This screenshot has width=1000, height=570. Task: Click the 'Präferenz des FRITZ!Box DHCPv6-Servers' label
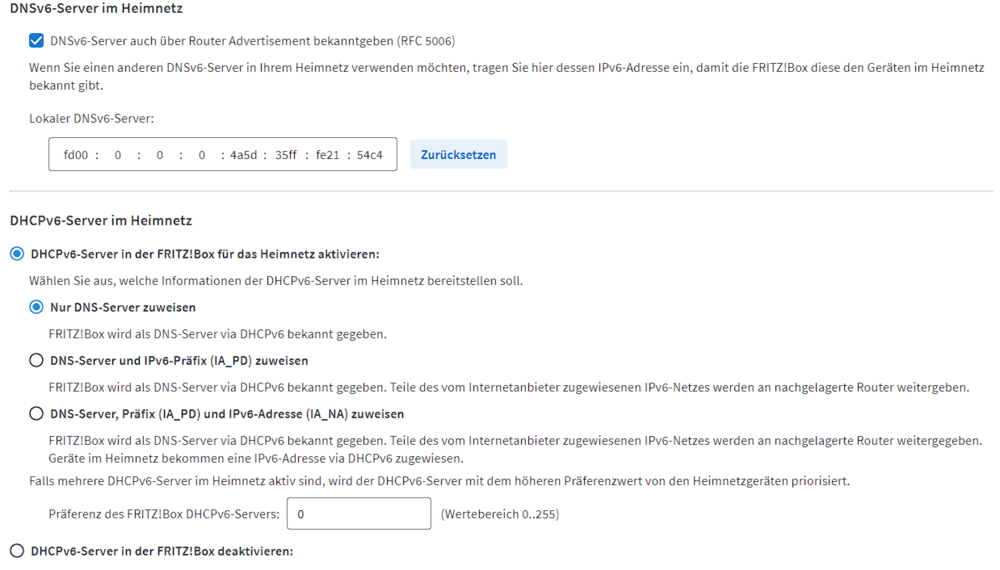[164, 515]
